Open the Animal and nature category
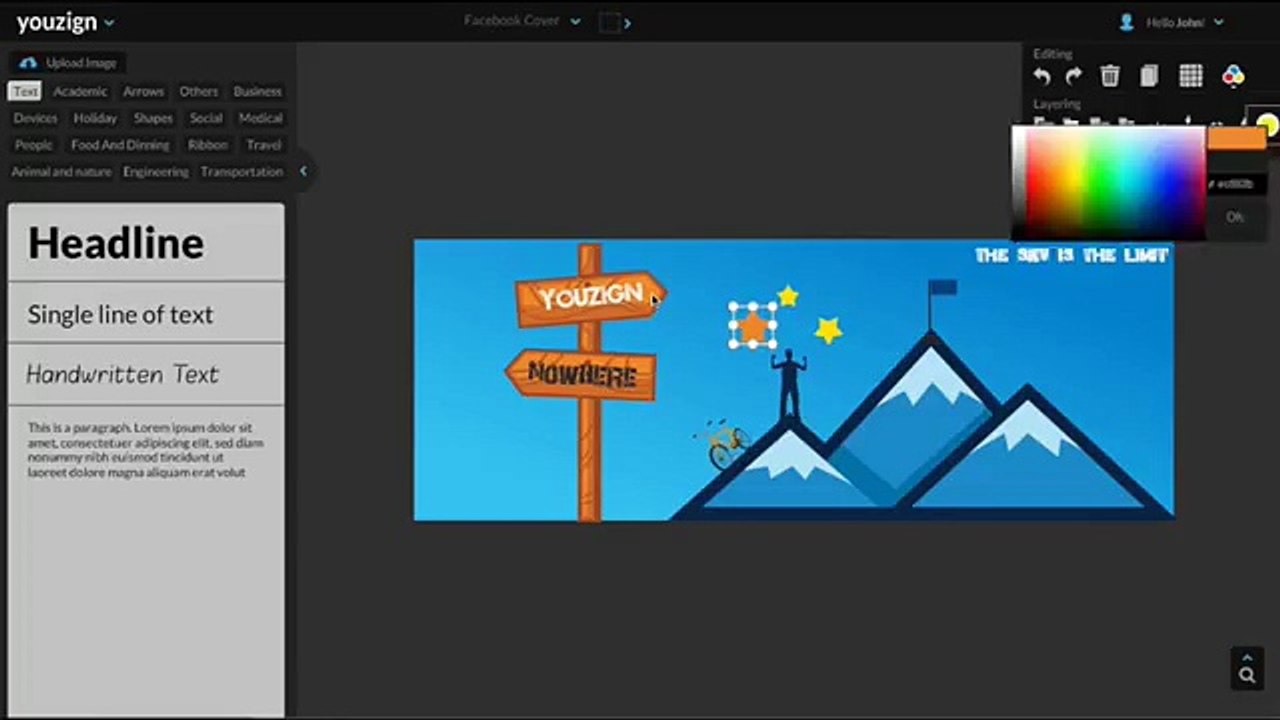This screenshot has height=720, width=1280. (61, 172)
